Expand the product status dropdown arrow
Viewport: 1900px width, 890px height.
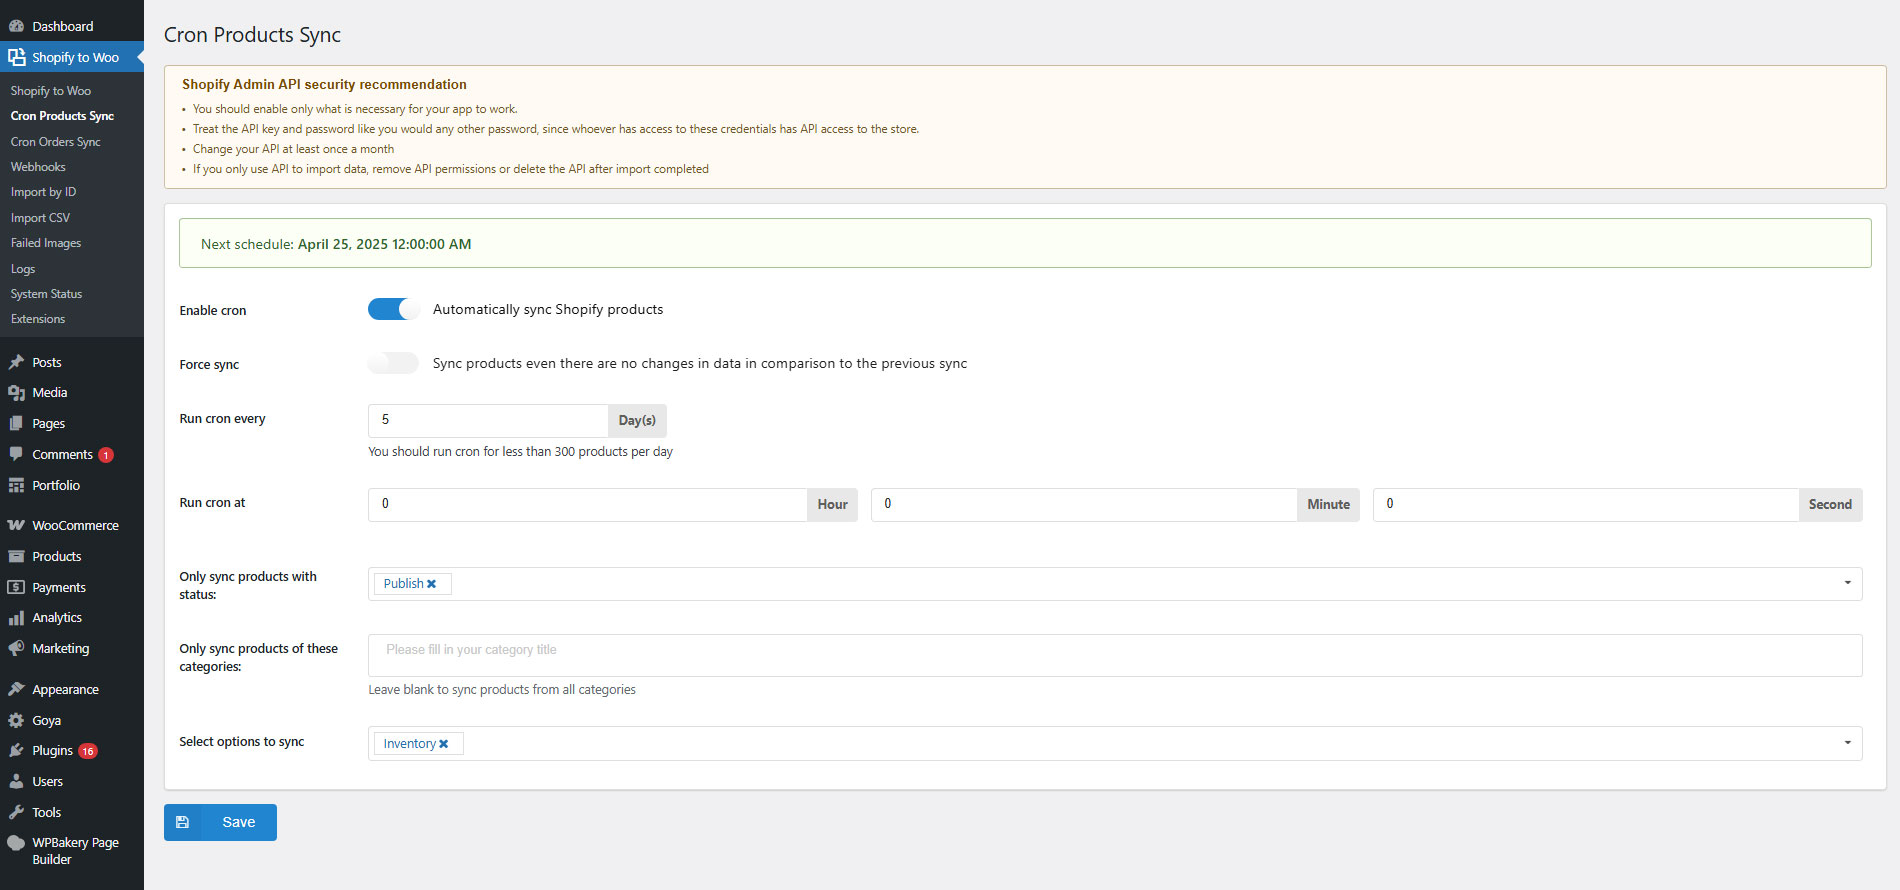click(x=1847, y=583)
